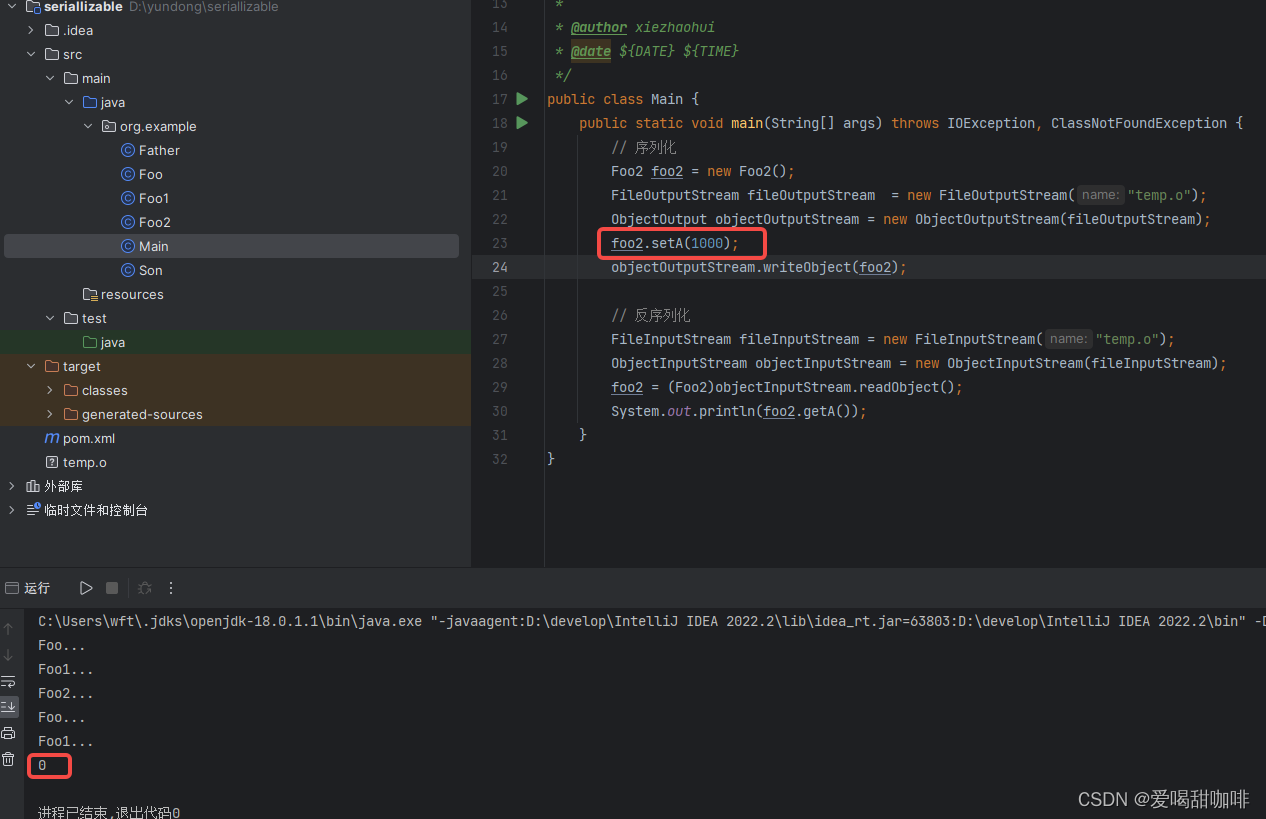Viewport: 1266px width, 819px height.
Task: Click the java.exe command line in the console
Action: [651, 621]
